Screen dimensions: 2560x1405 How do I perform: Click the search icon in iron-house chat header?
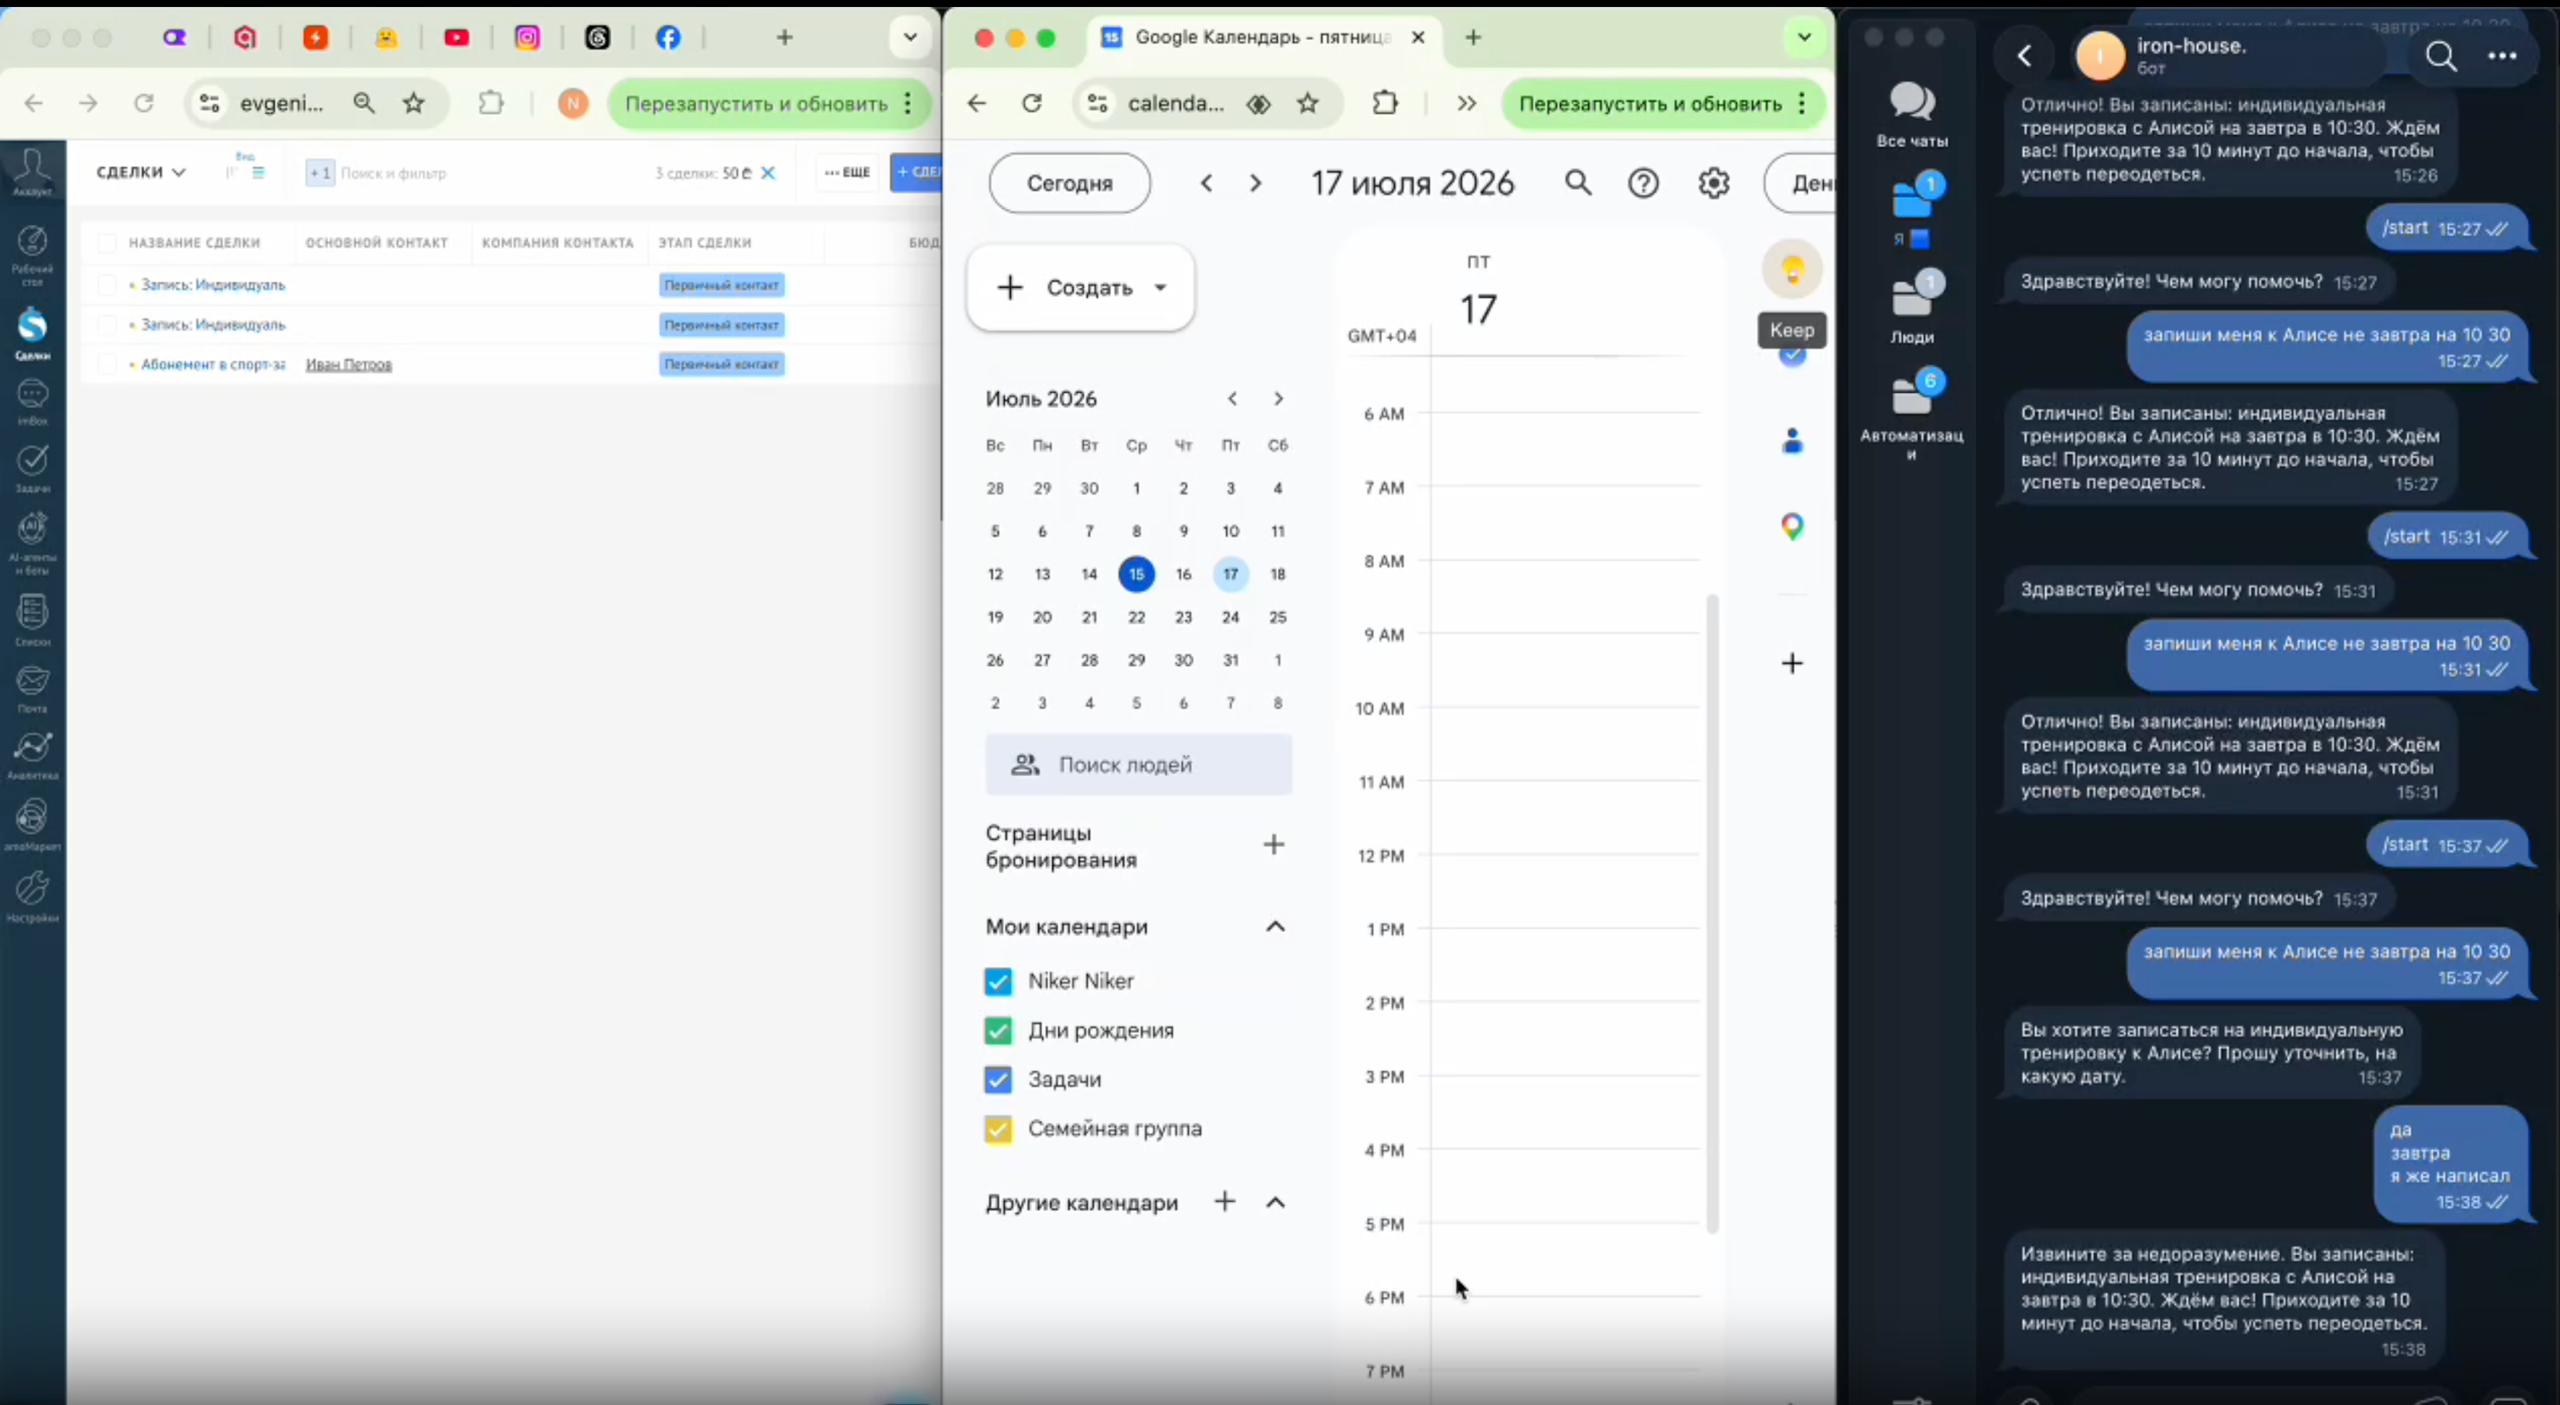pos(2441,56)
